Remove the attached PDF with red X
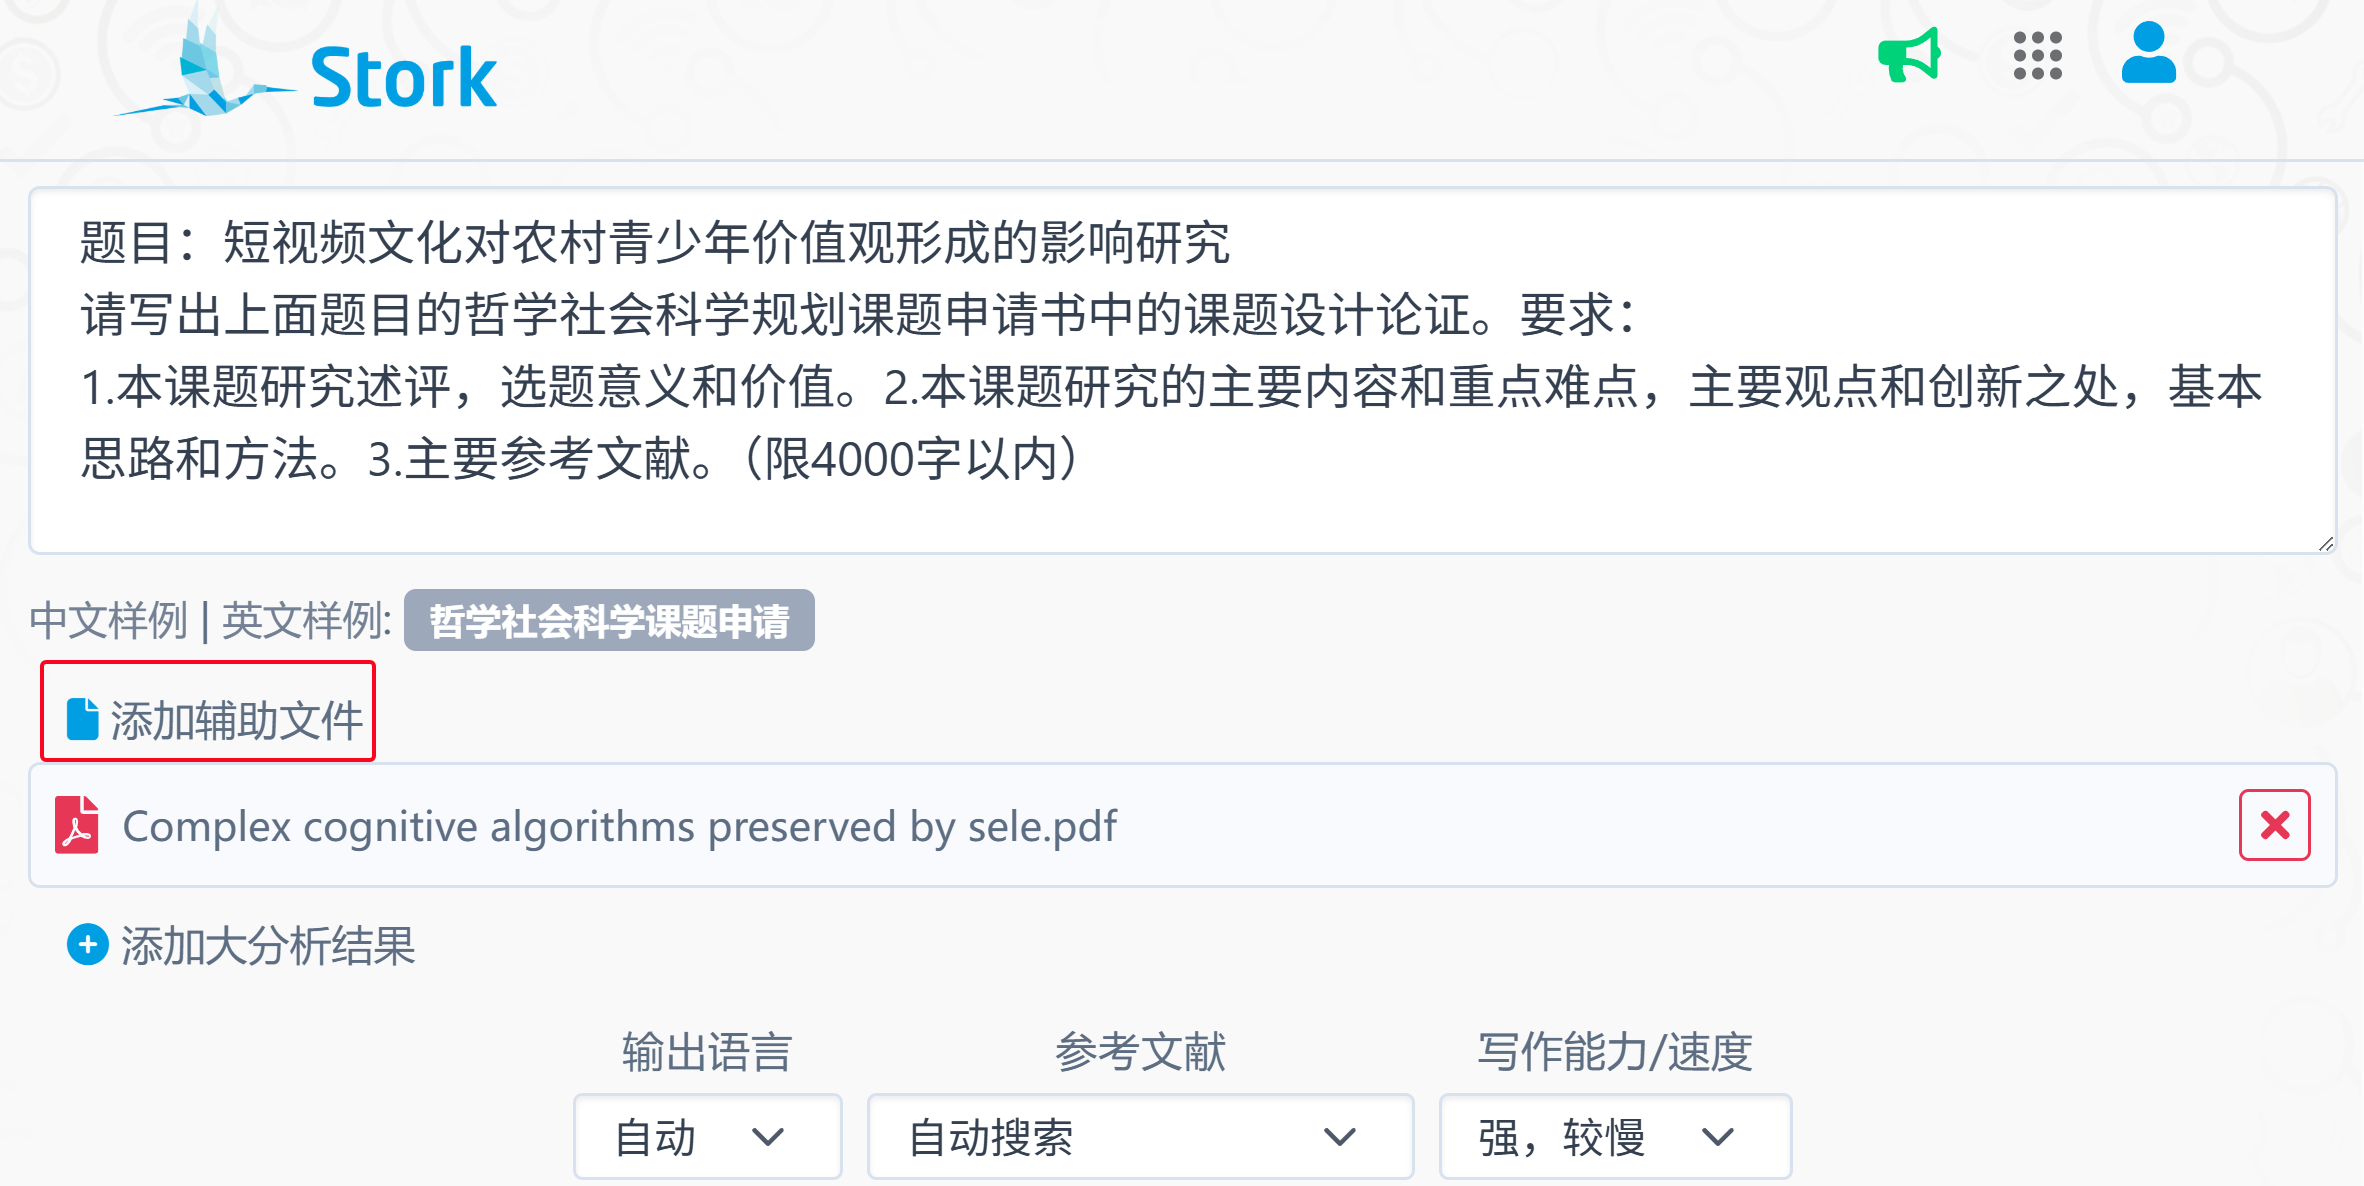Screen dimensions: 2364x1186 coord(2274,825)
